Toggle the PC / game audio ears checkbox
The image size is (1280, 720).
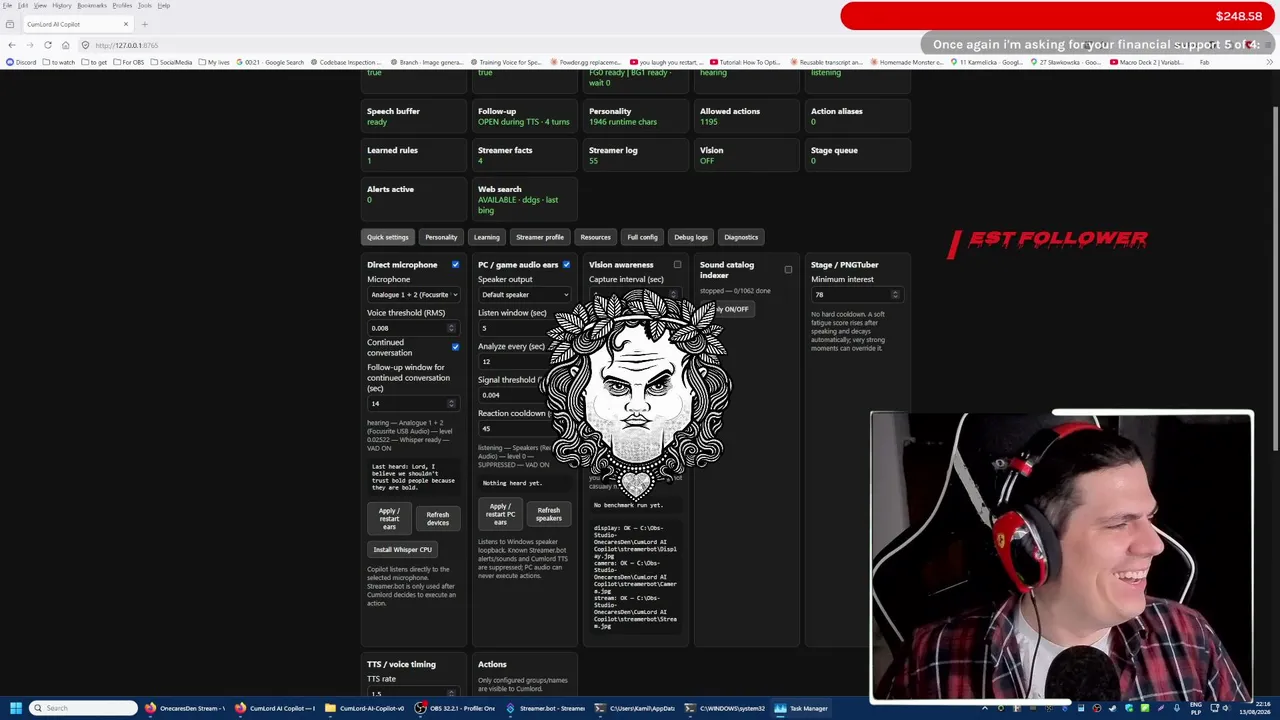(x=566, y=265)
